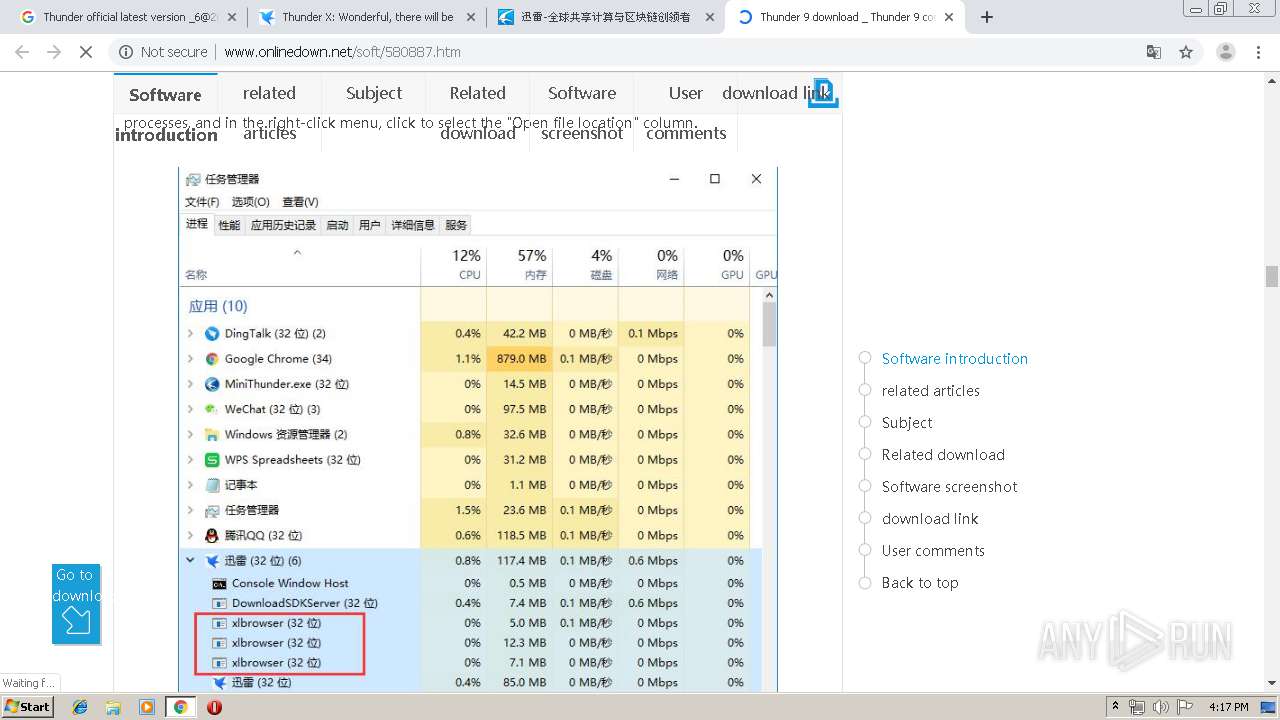Viewport: 1280px width, 720px height.
Task: Click the volume speaker tray icon
Action: pos(1160,706)
